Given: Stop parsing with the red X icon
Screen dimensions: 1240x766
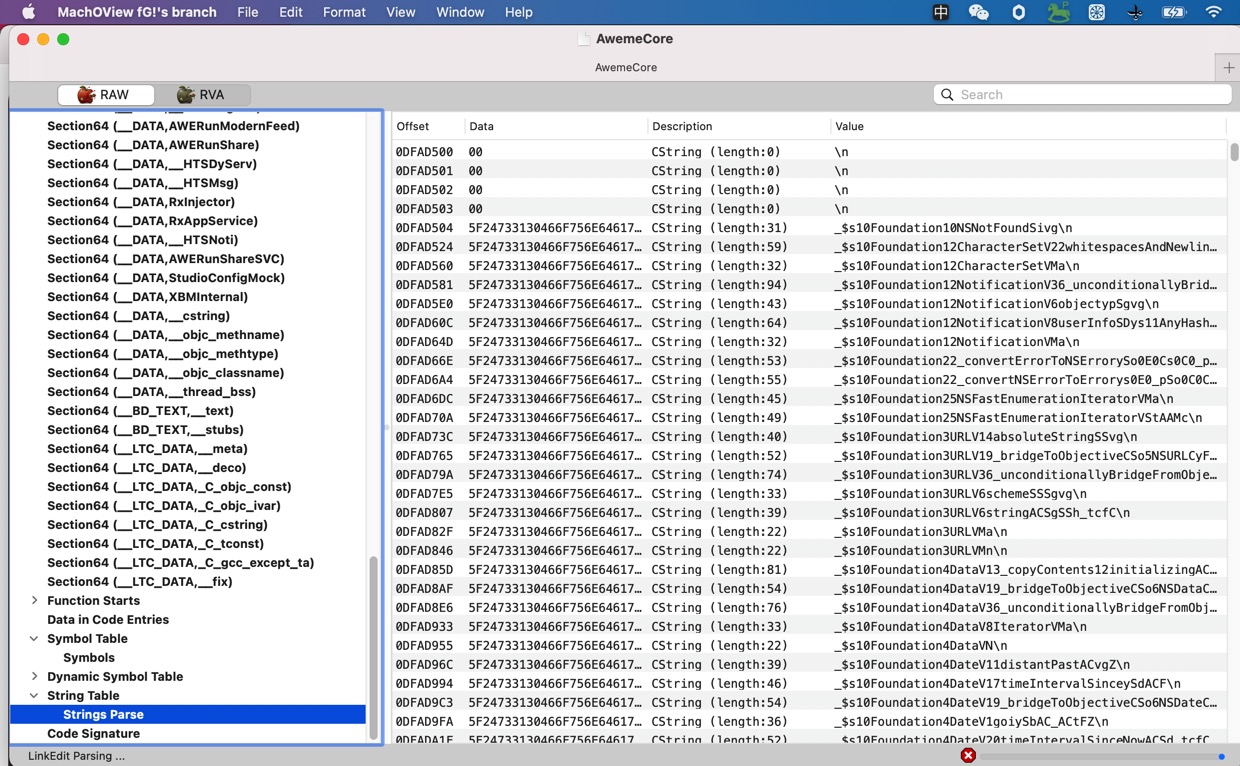Looking at the screenshot, I should click(x=968, y=755).
